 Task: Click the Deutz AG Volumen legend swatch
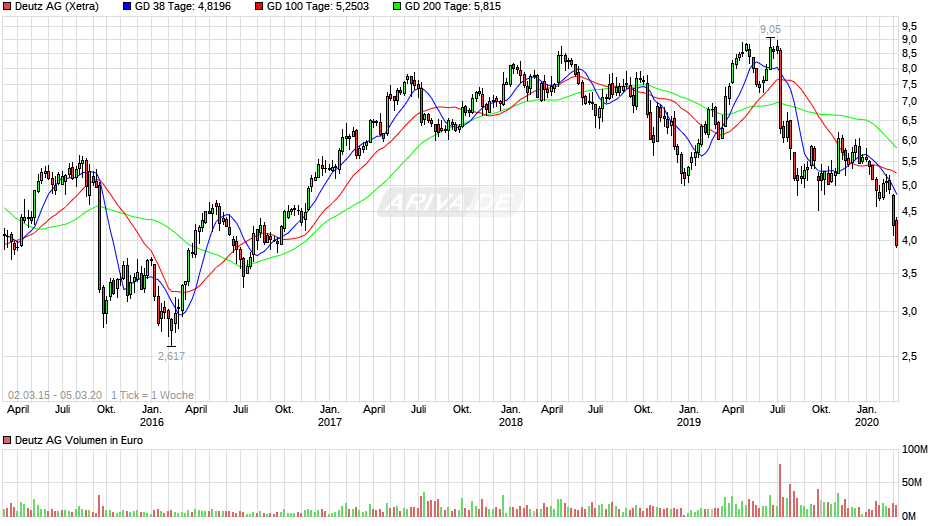tap(7, 440)
